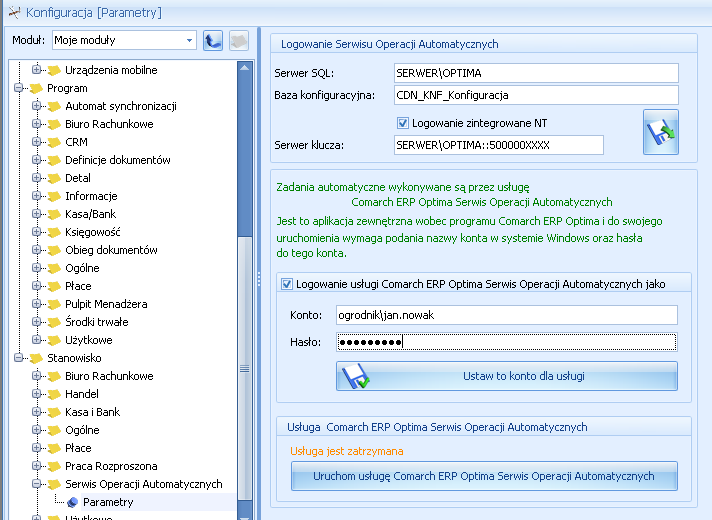The height and width of the screenshot is (520, 712).
Task: Expand the Płace node under Program
Action: click(36, 285)
